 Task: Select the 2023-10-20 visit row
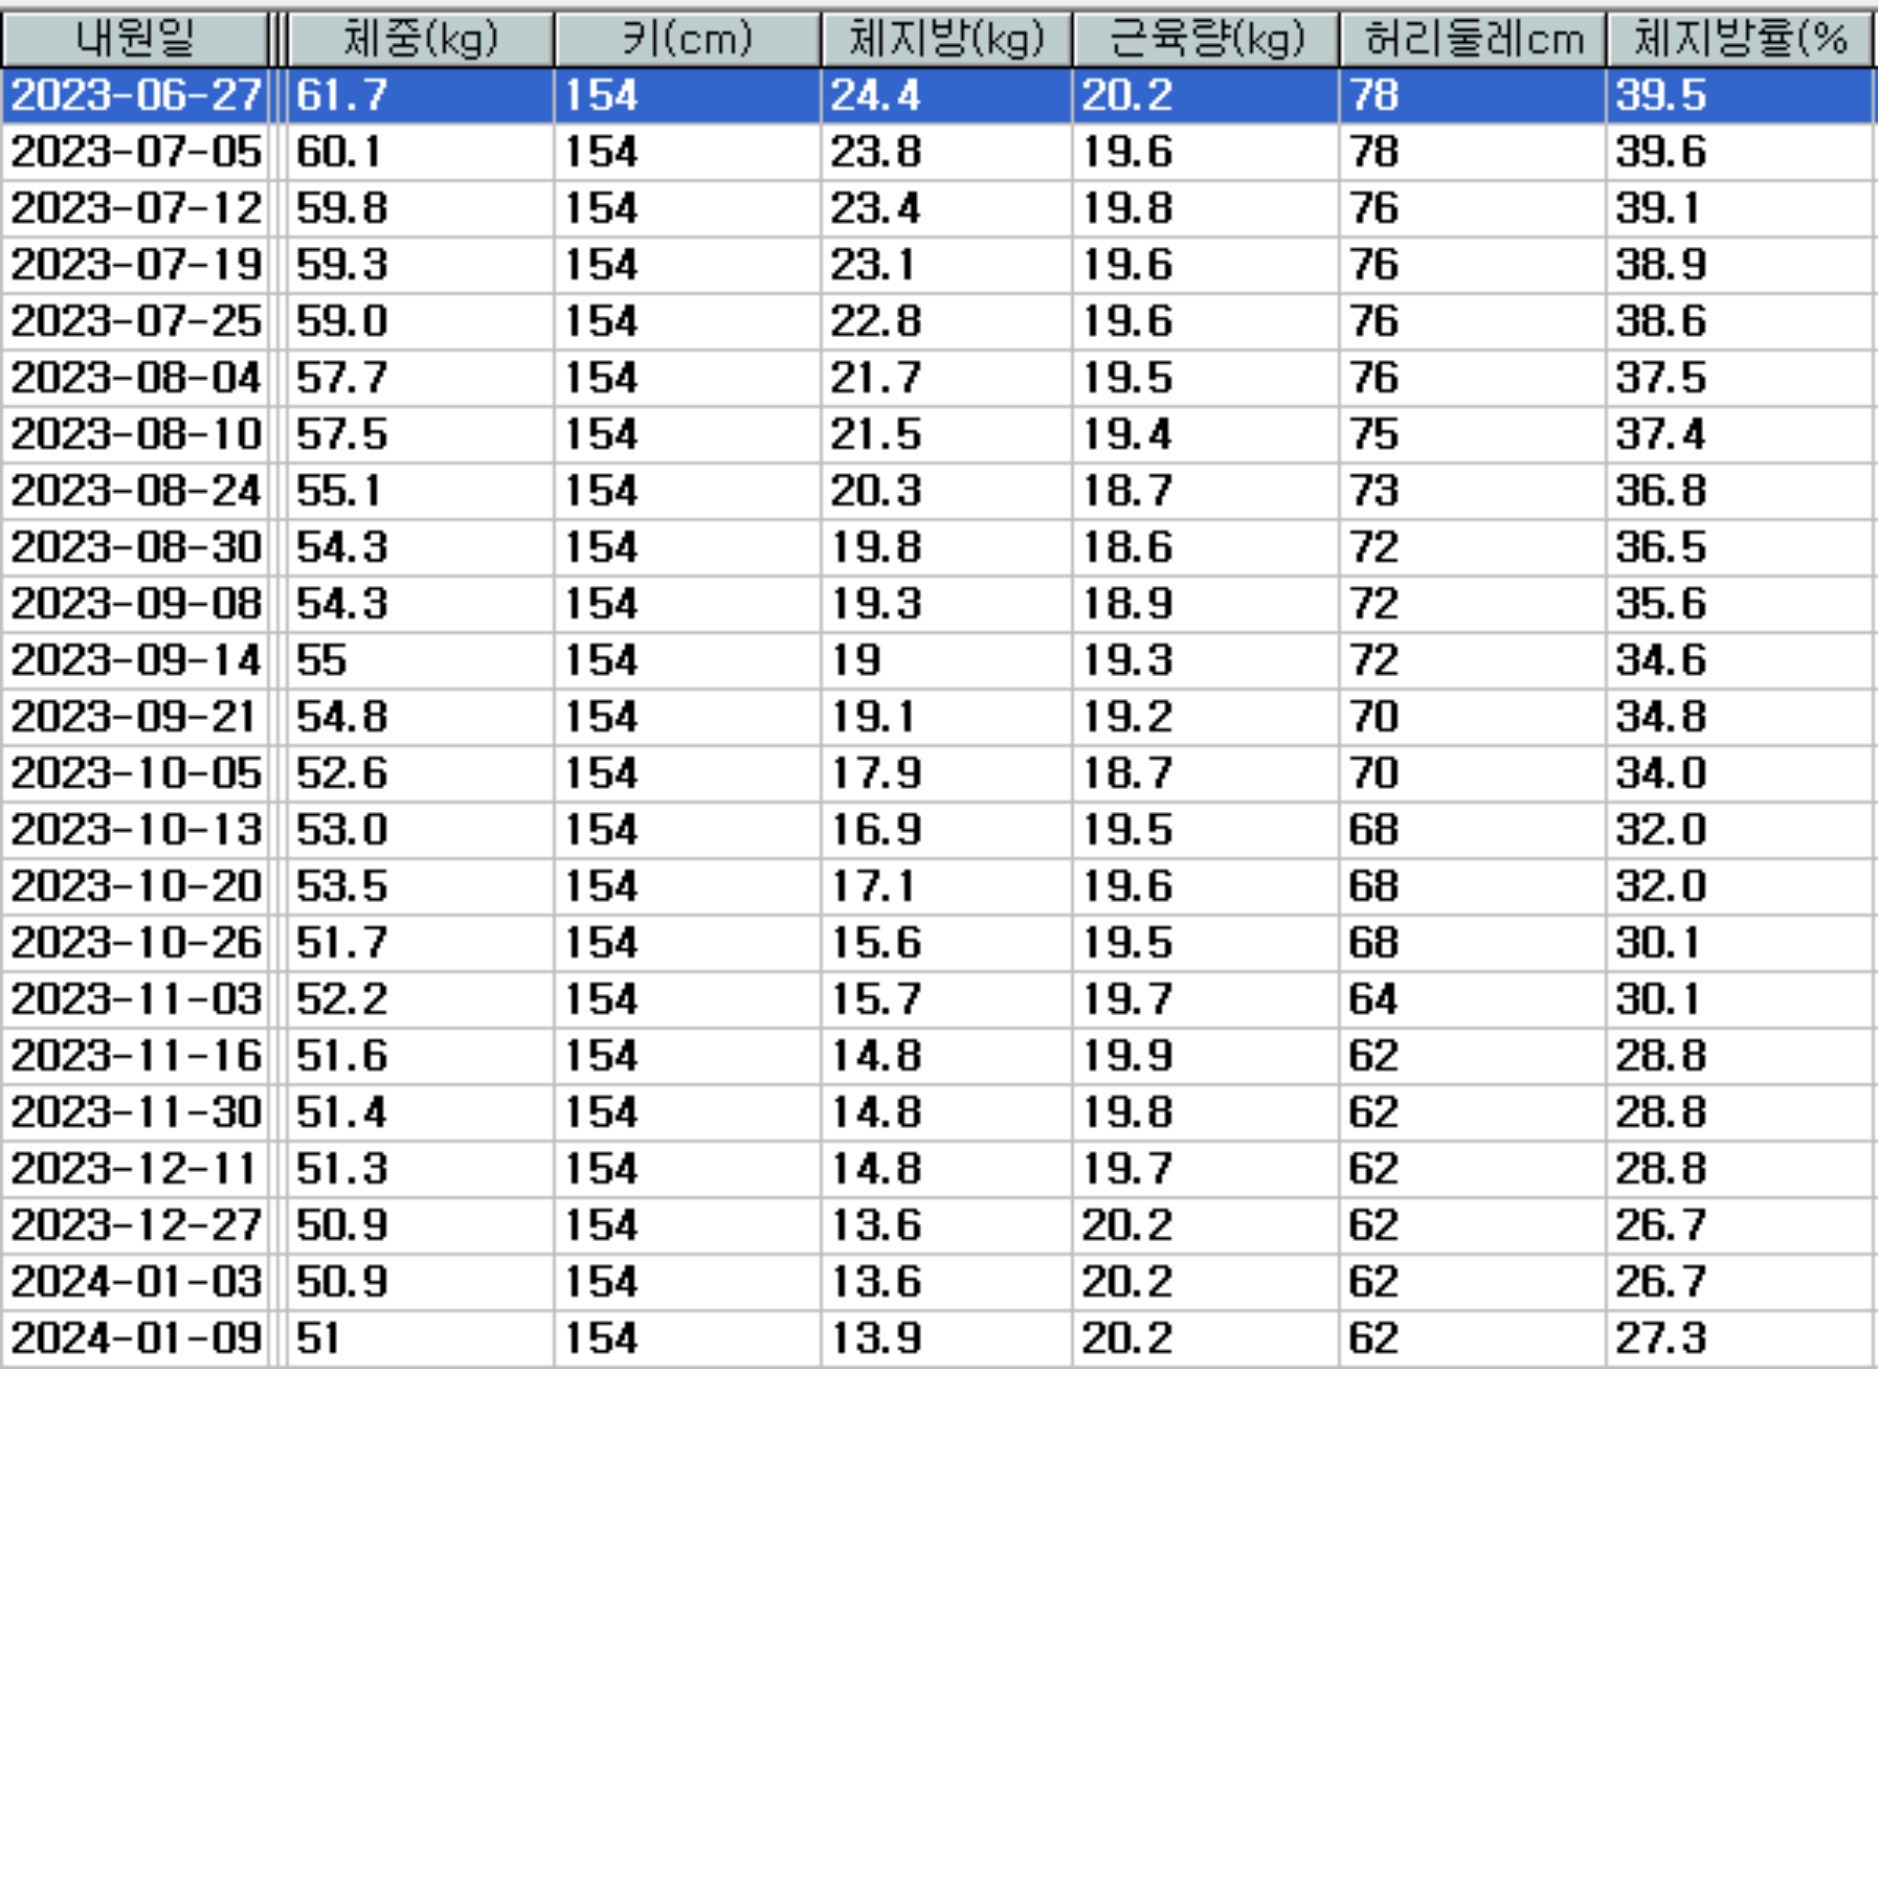(x=939, y=886)
